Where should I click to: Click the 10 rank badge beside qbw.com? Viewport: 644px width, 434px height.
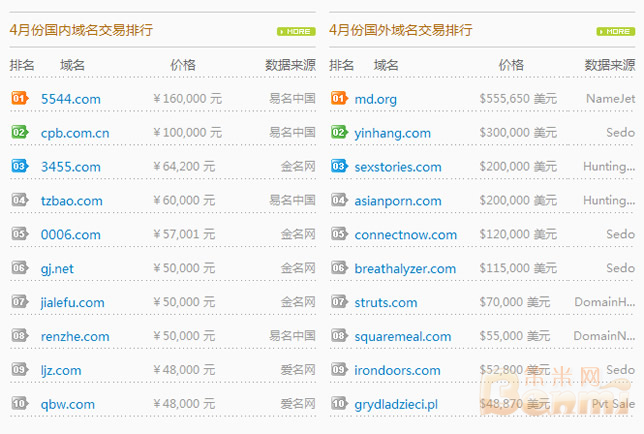20,403
